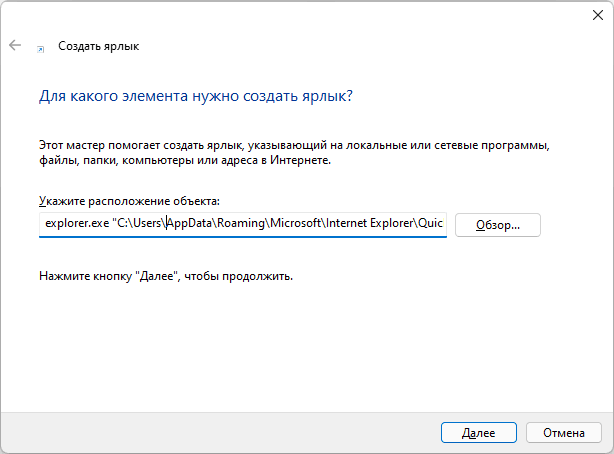This screenshot has height=454, width=614.
Task: Place cursor on Quic at the path end
Action: 430,223
